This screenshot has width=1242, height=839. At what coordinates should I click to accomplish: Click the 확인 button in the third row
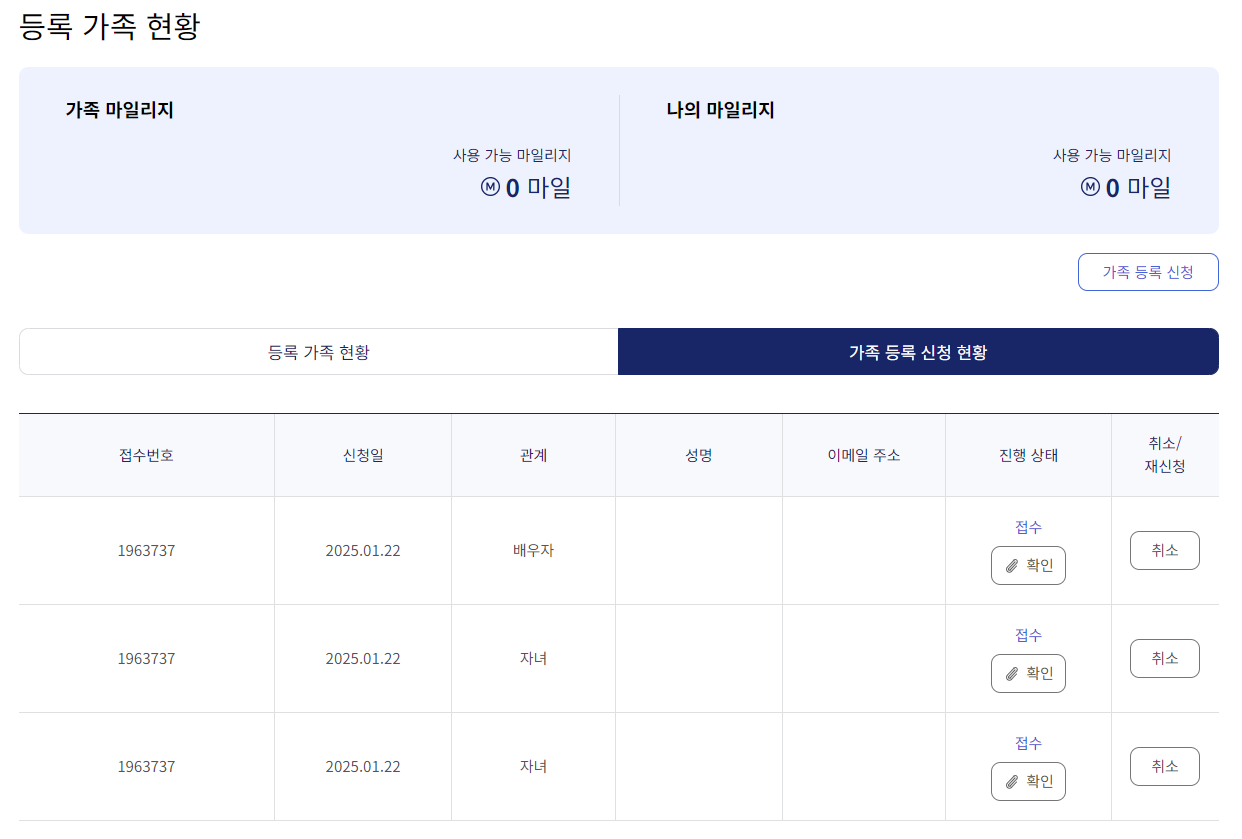click(1028, 781)
